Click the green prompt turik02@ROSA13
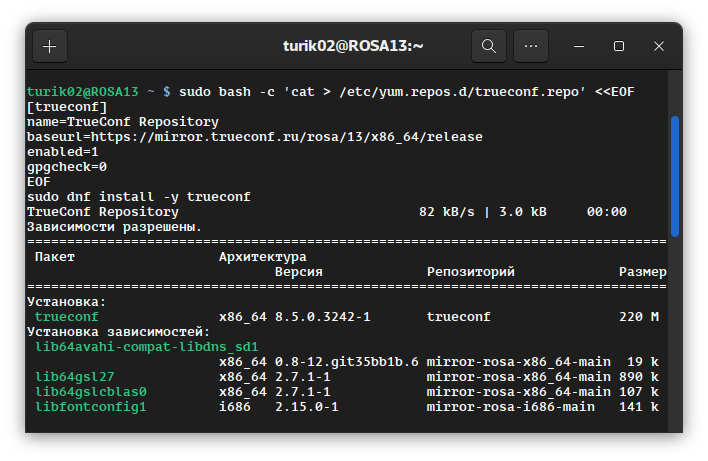 click(83, 92)
